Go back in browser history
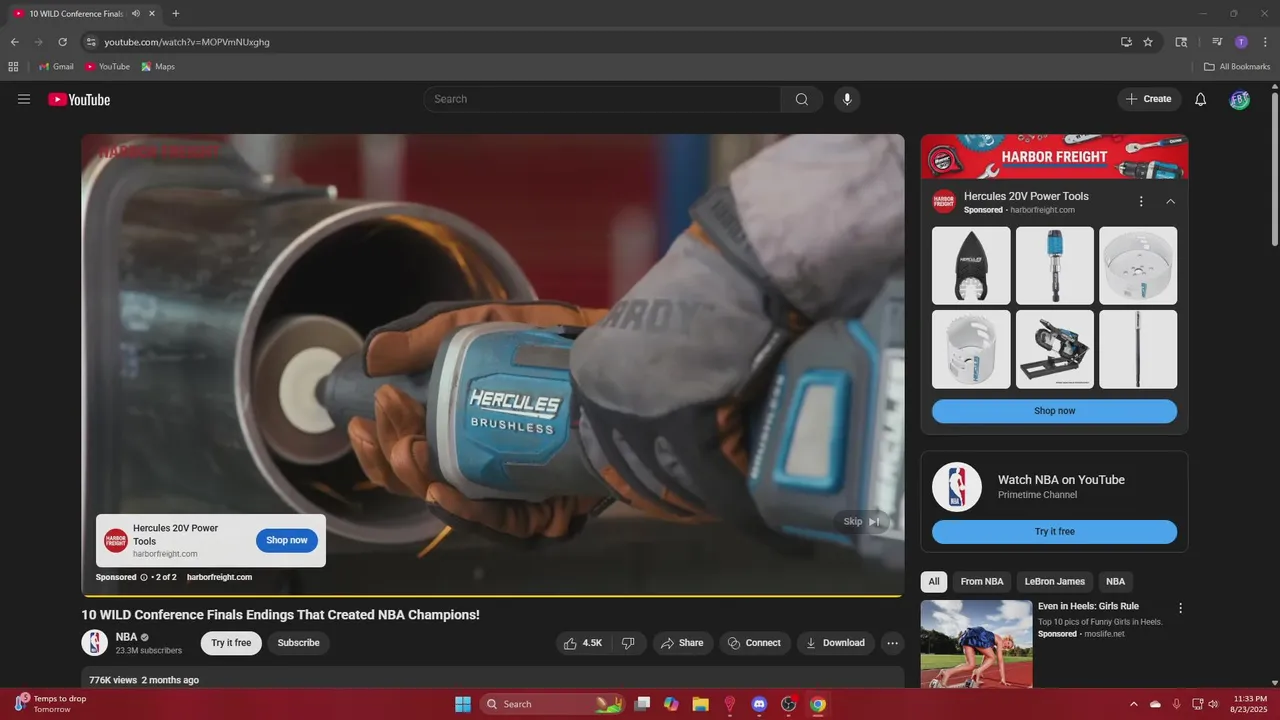The width and height of the screenshot is (1280, 720). (x=14, y=42)
